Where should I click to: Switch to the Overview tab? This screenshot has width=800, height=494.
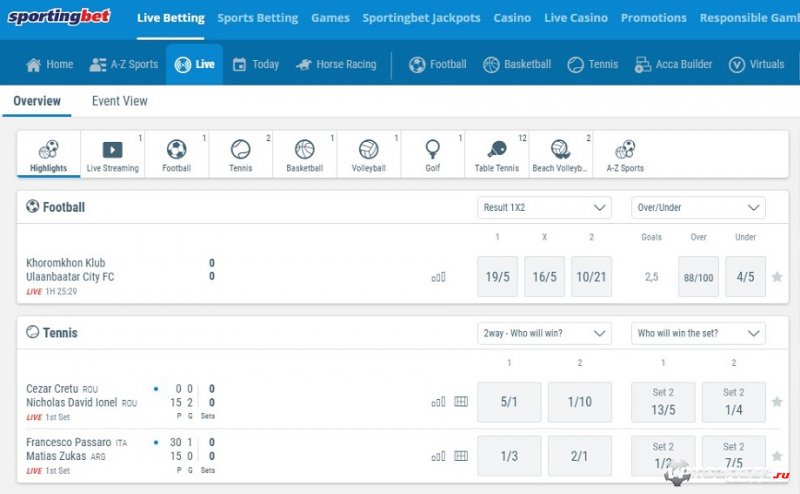coord(37,101)
